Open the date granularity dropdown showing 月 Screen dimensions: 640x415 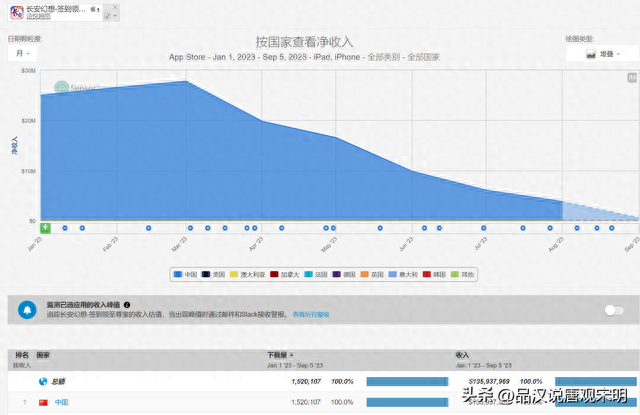tap(22, 53)
